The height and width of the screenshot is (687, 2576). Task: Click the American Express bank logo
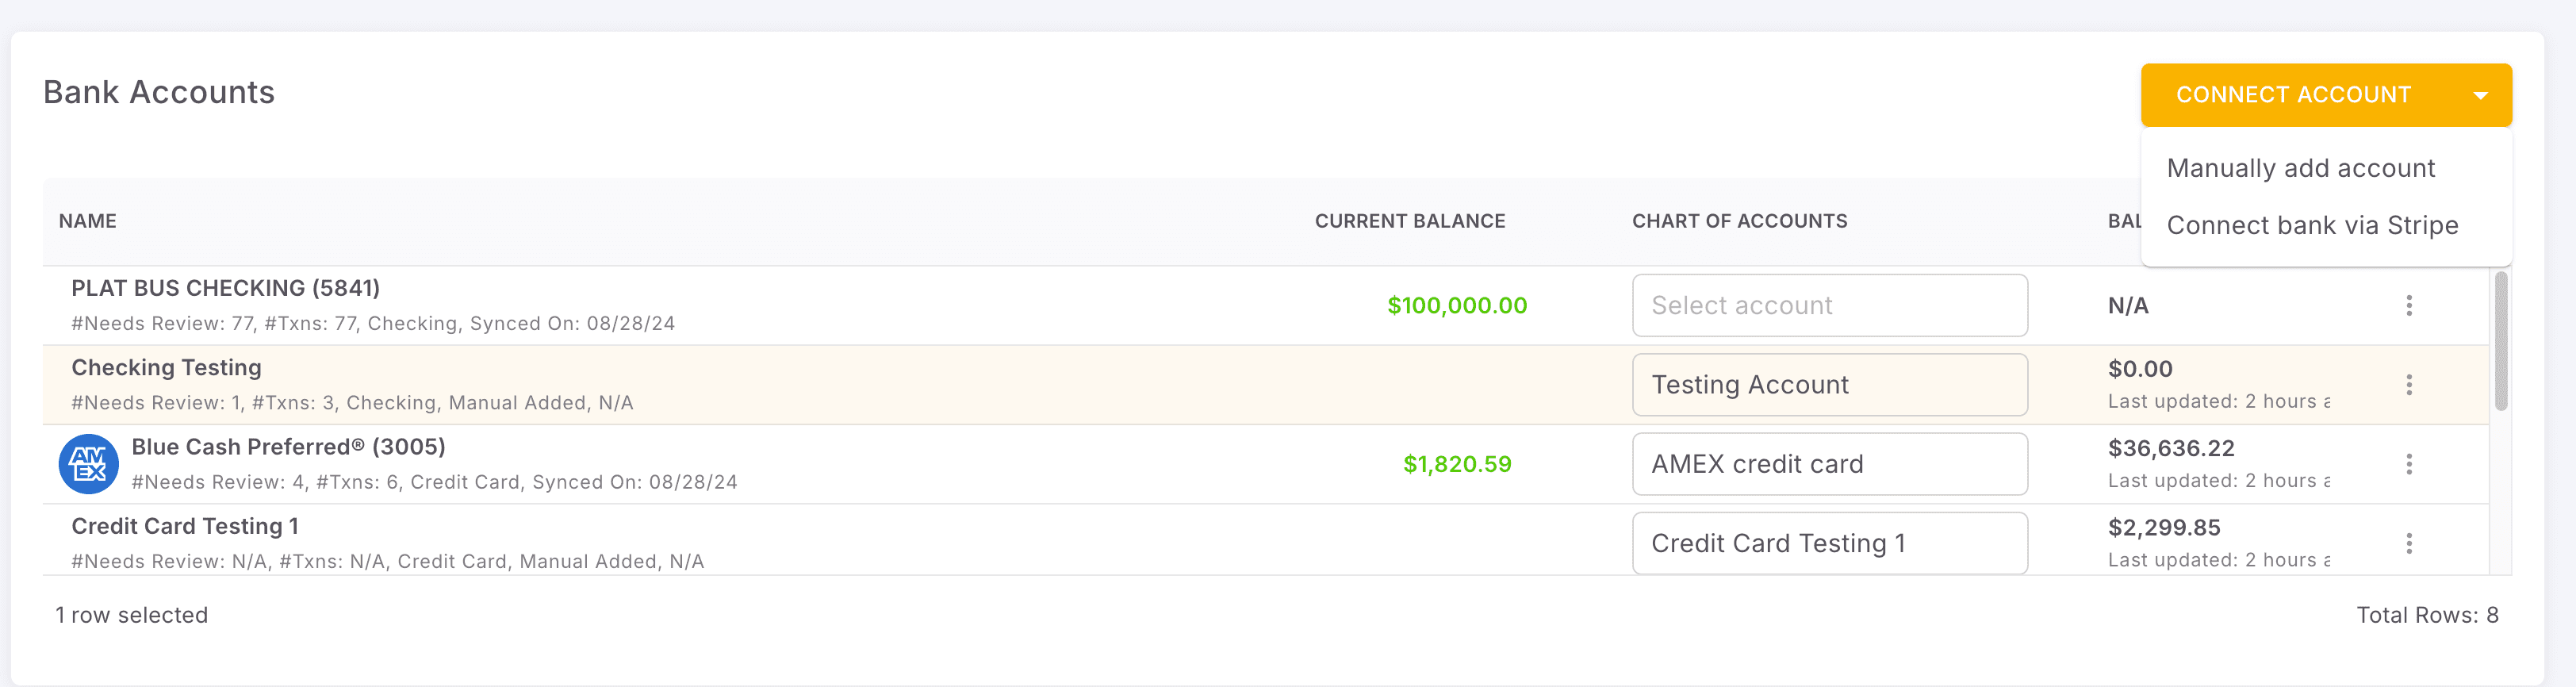[89, 463]
